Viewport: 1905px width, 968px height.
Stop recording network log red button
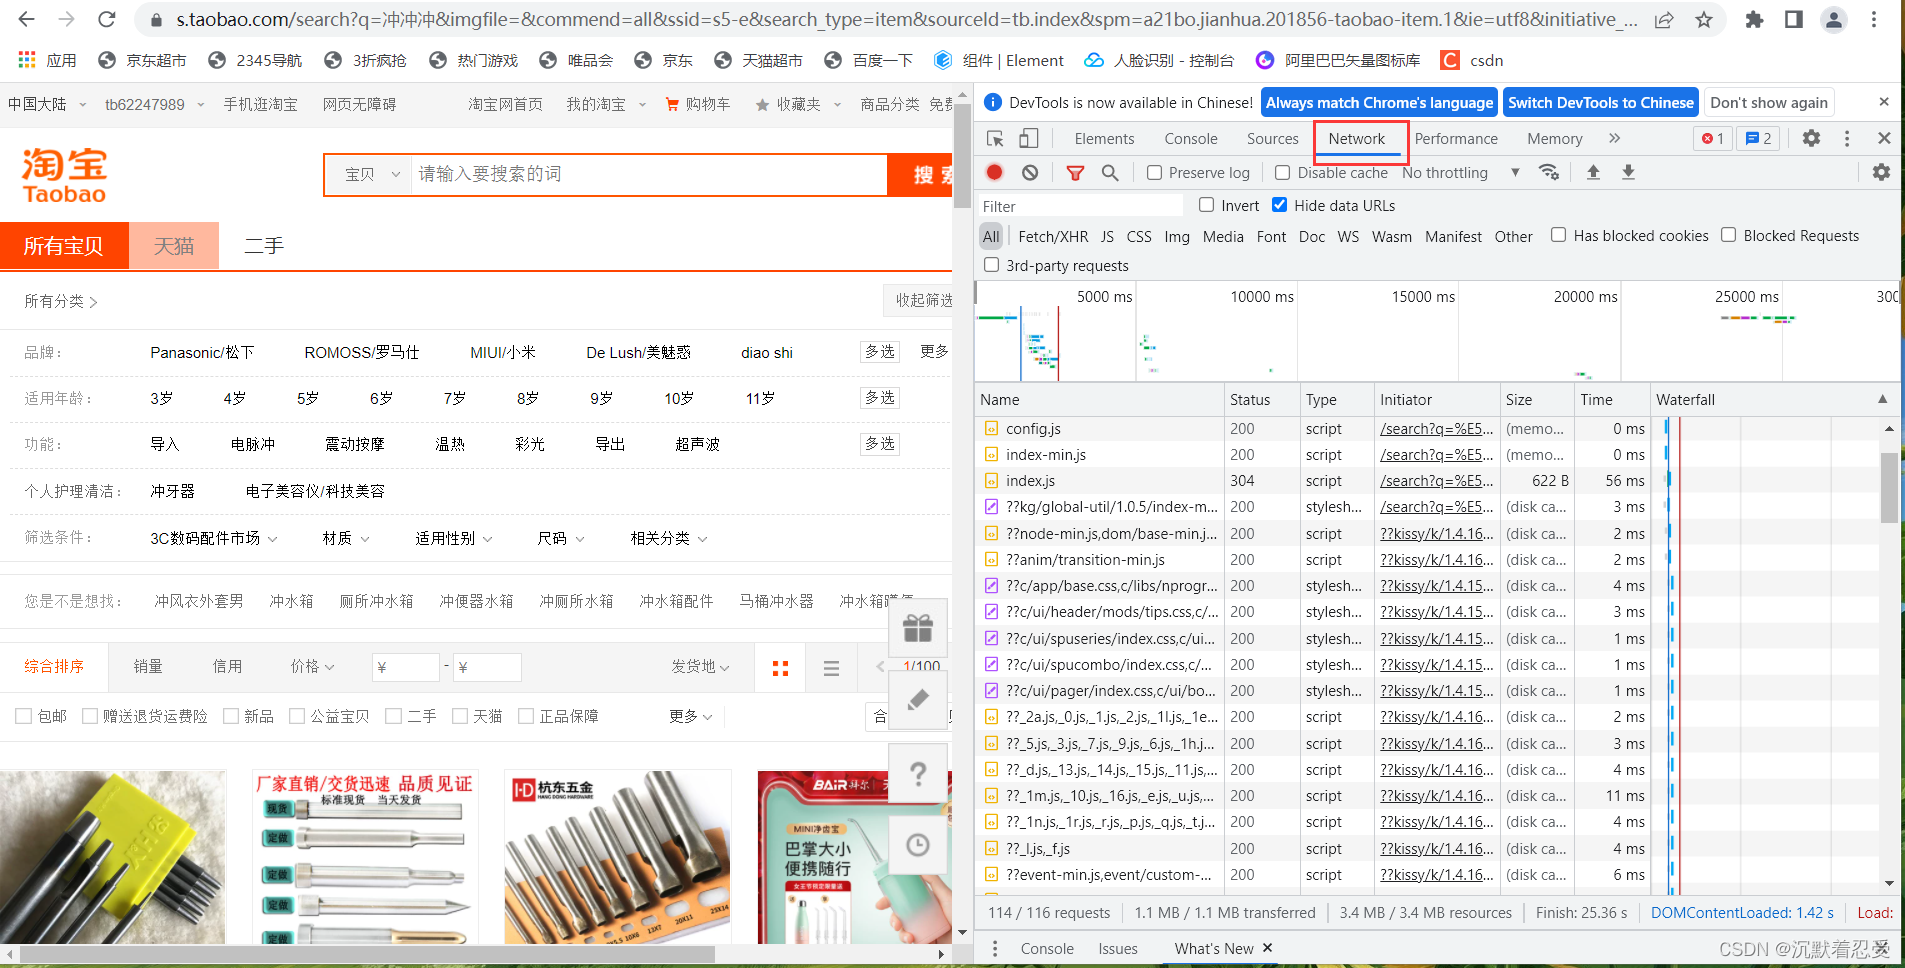coord(994,172)
